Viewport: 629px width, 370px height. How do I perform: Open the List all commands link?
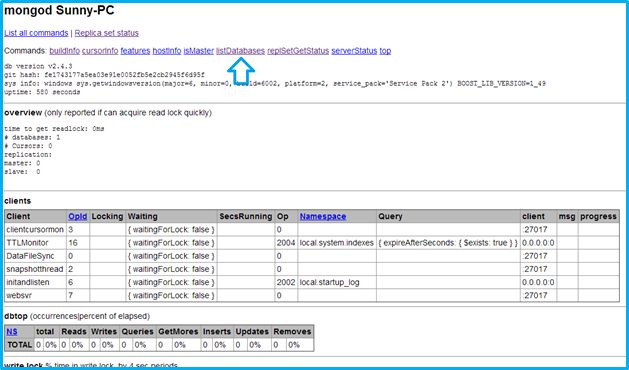[x=36, y=33]
